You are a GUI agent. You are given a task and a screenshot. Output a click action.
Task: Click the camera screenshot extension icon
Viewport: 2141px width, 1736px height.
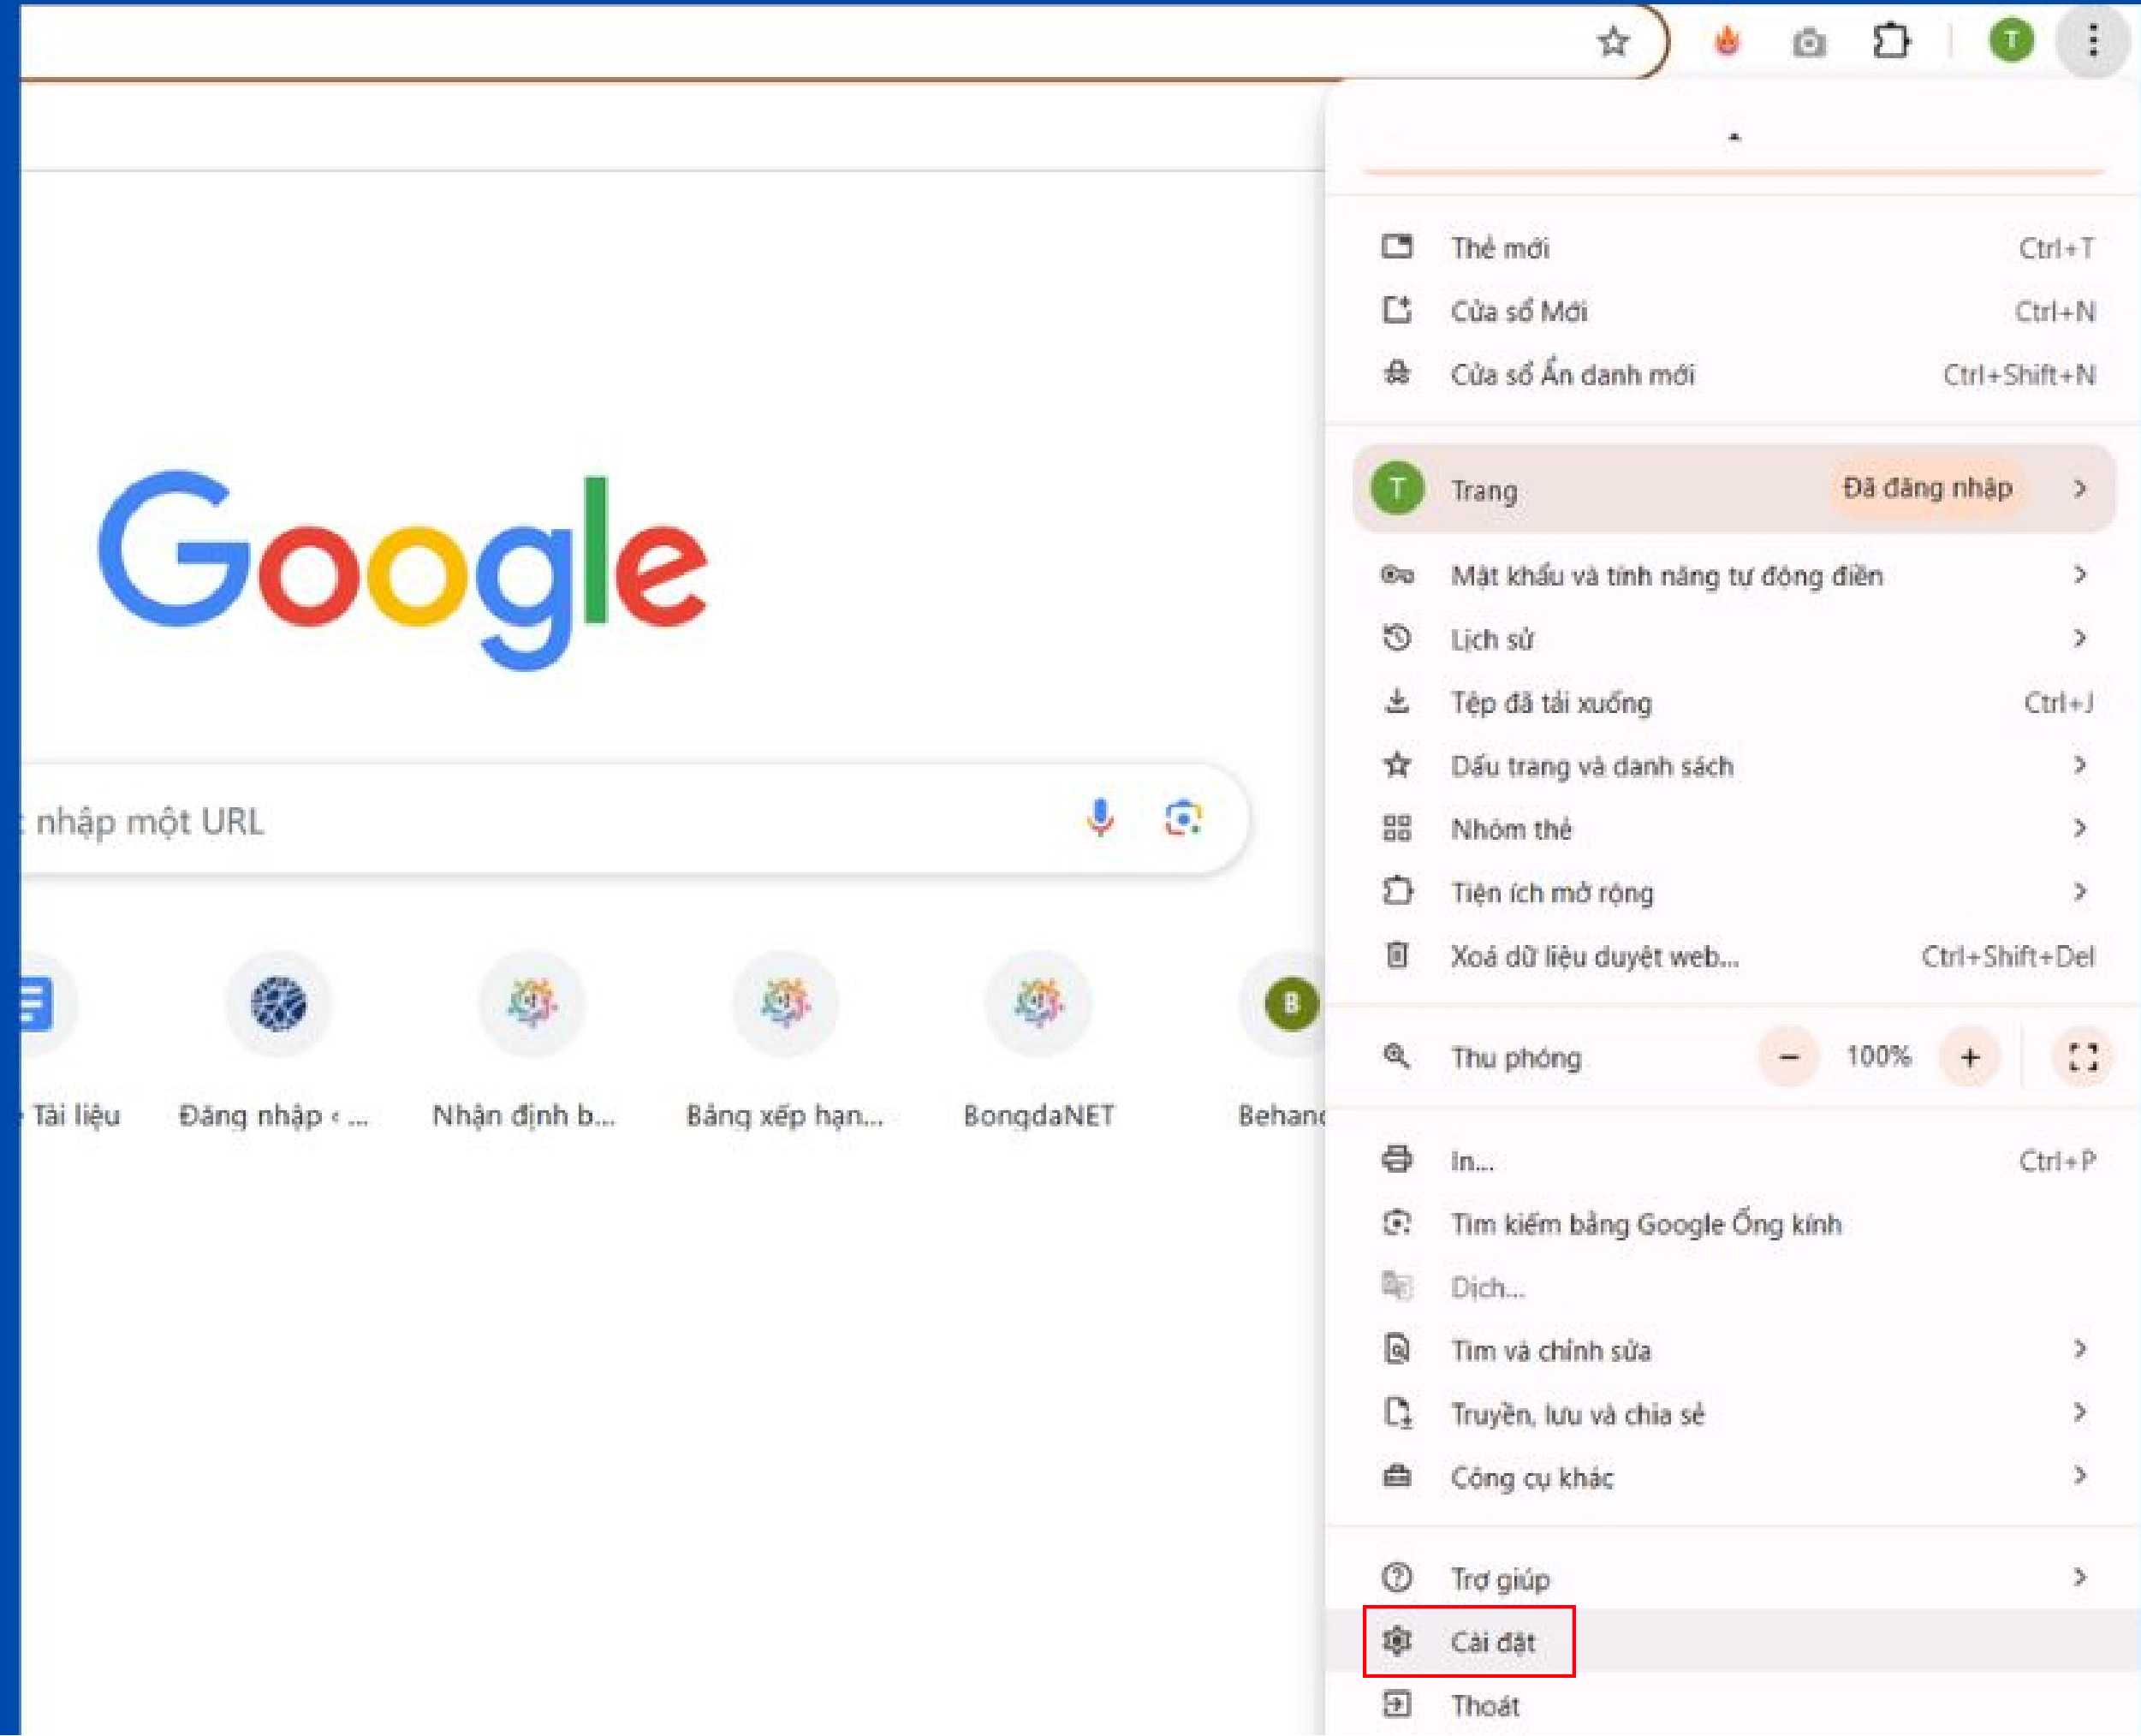1808,43
